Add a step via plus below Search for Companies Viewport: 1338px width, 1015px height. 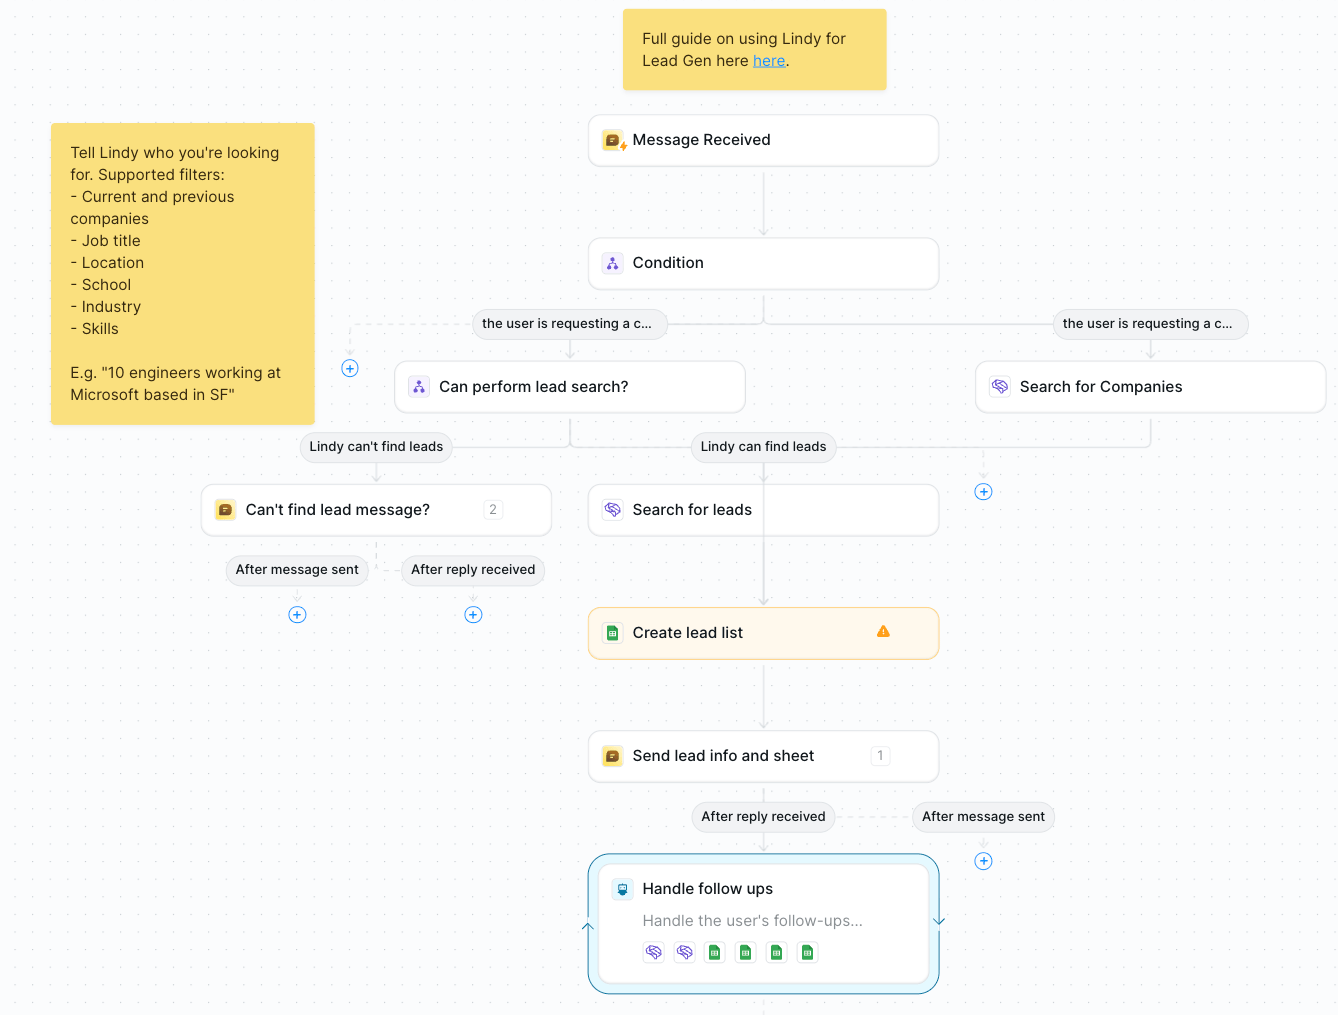tap(984, 492)
